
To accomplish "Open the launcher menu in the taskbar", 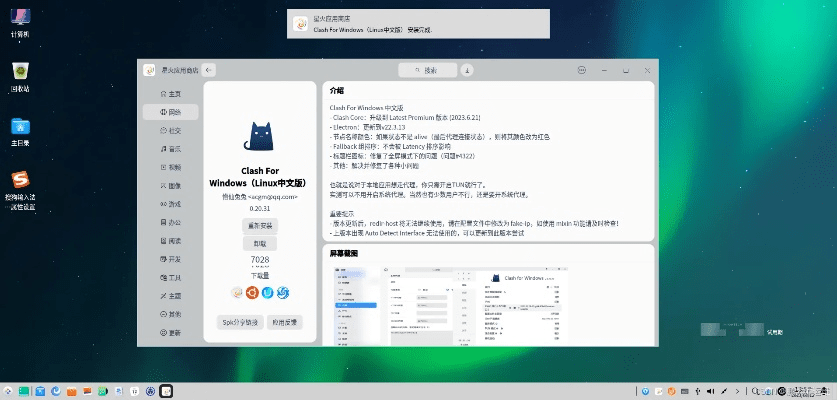I will pos(7,391).
